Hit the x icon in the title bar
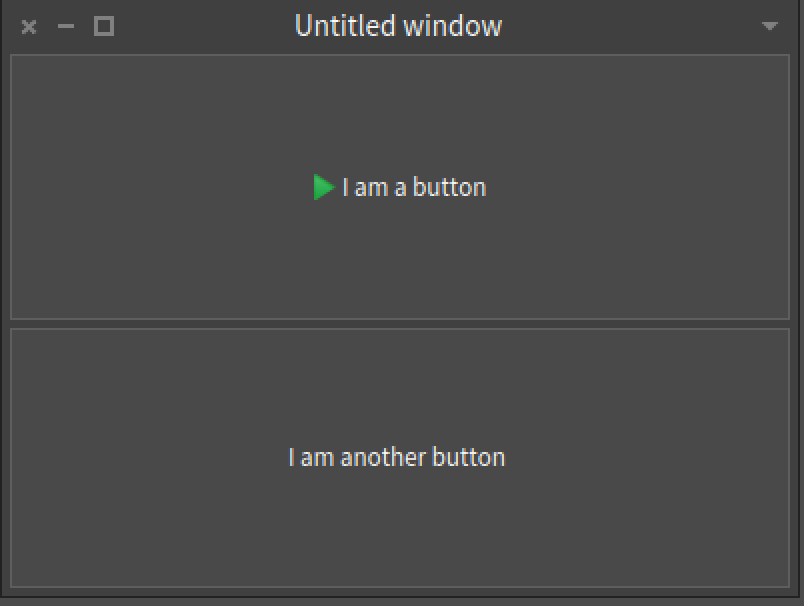Image resolution: width=804 pixels, height=606 pixels. [x=29, y=27]
